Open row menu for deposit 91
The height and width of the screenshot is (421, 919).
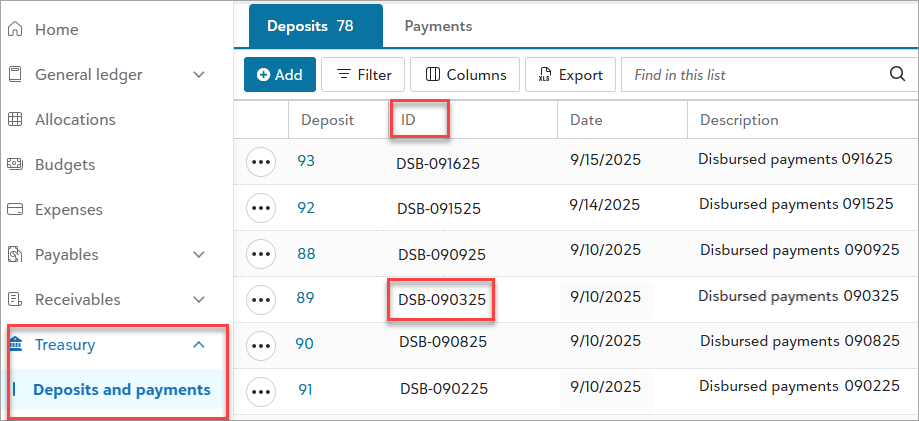pyautogui.click(x=261, y=391)
